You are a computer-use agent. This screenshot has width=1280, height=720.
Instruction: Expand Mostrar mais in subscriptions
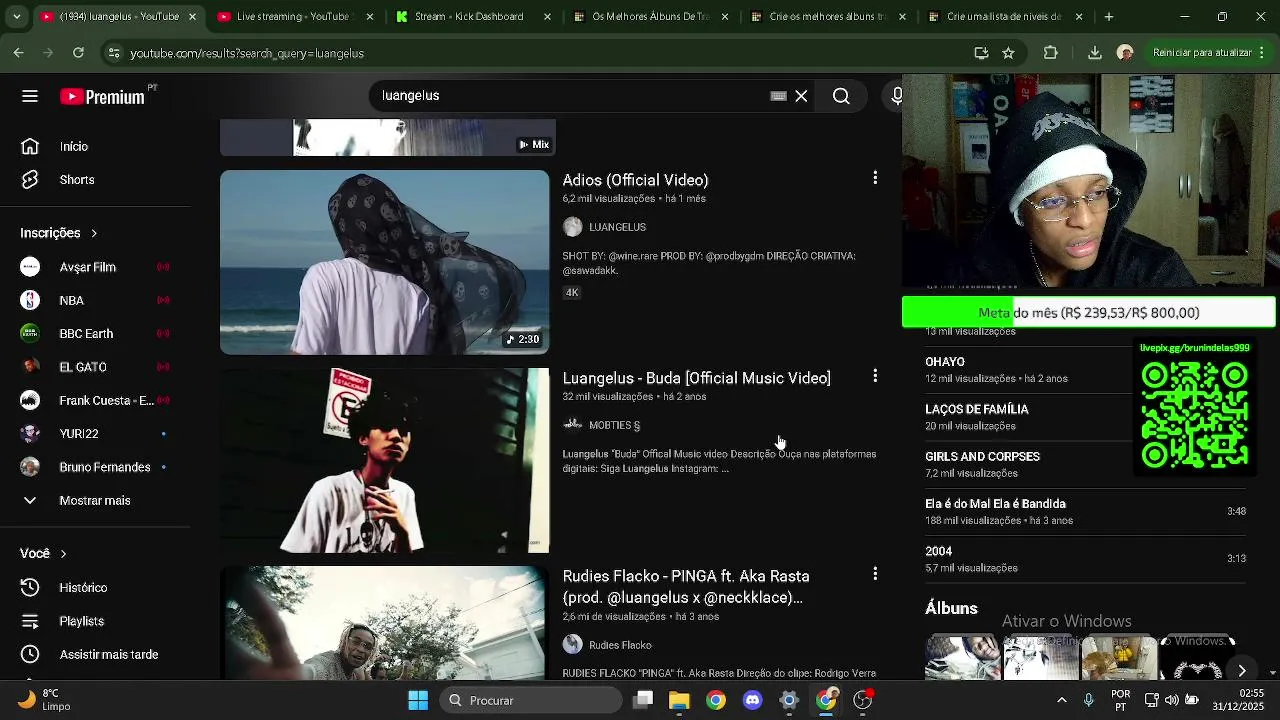point(95,501)
